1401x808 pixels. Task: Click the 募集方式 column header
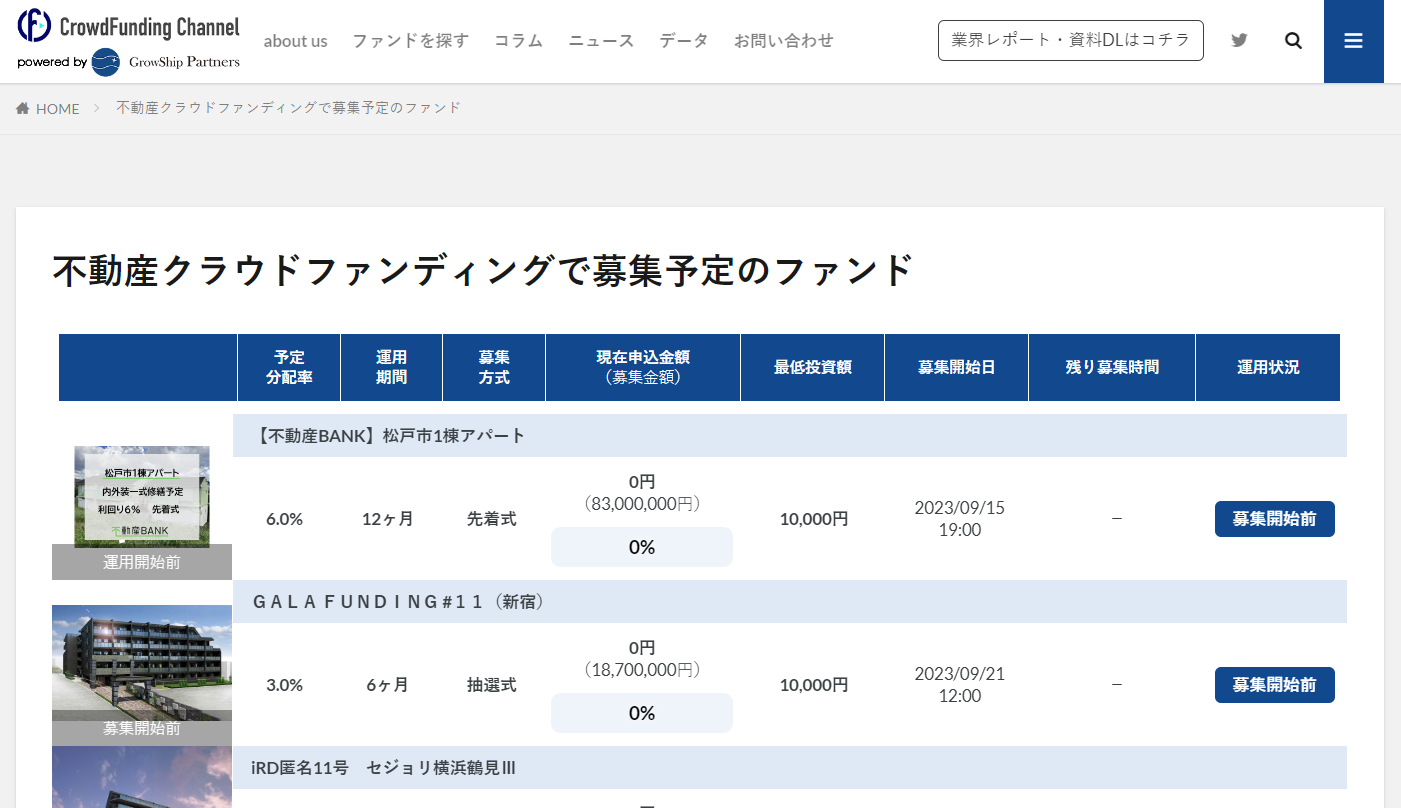[x=494, y=367]
